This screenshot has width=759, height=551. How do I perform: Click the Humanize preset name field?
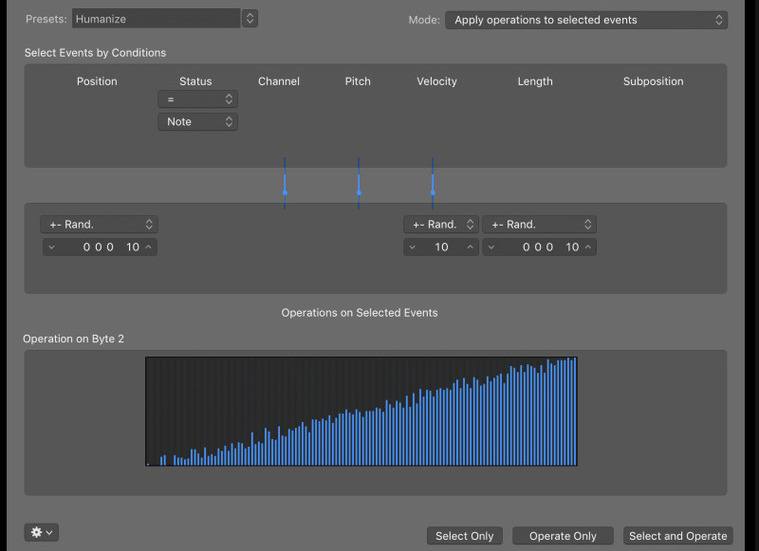point(156,18)
